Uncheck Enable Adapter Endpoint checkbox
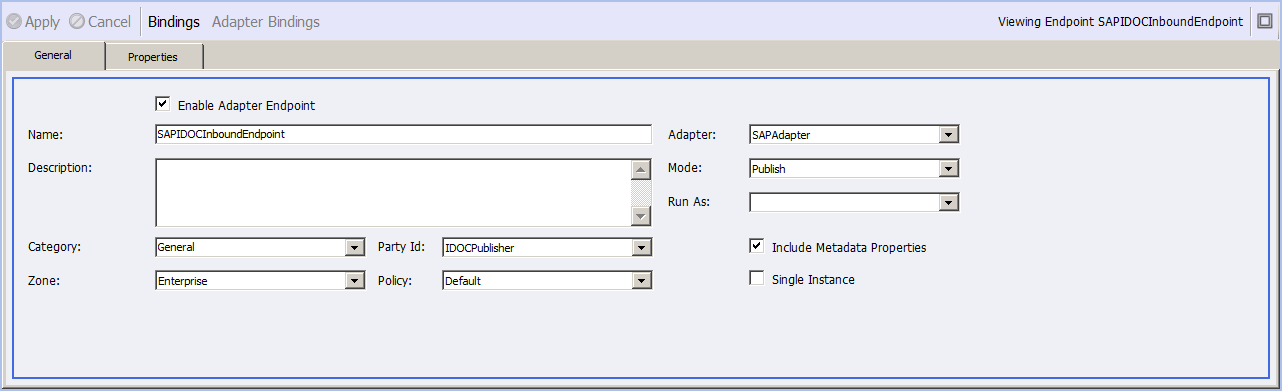This screenshot has height=391, width=1282. pos(163,103)
